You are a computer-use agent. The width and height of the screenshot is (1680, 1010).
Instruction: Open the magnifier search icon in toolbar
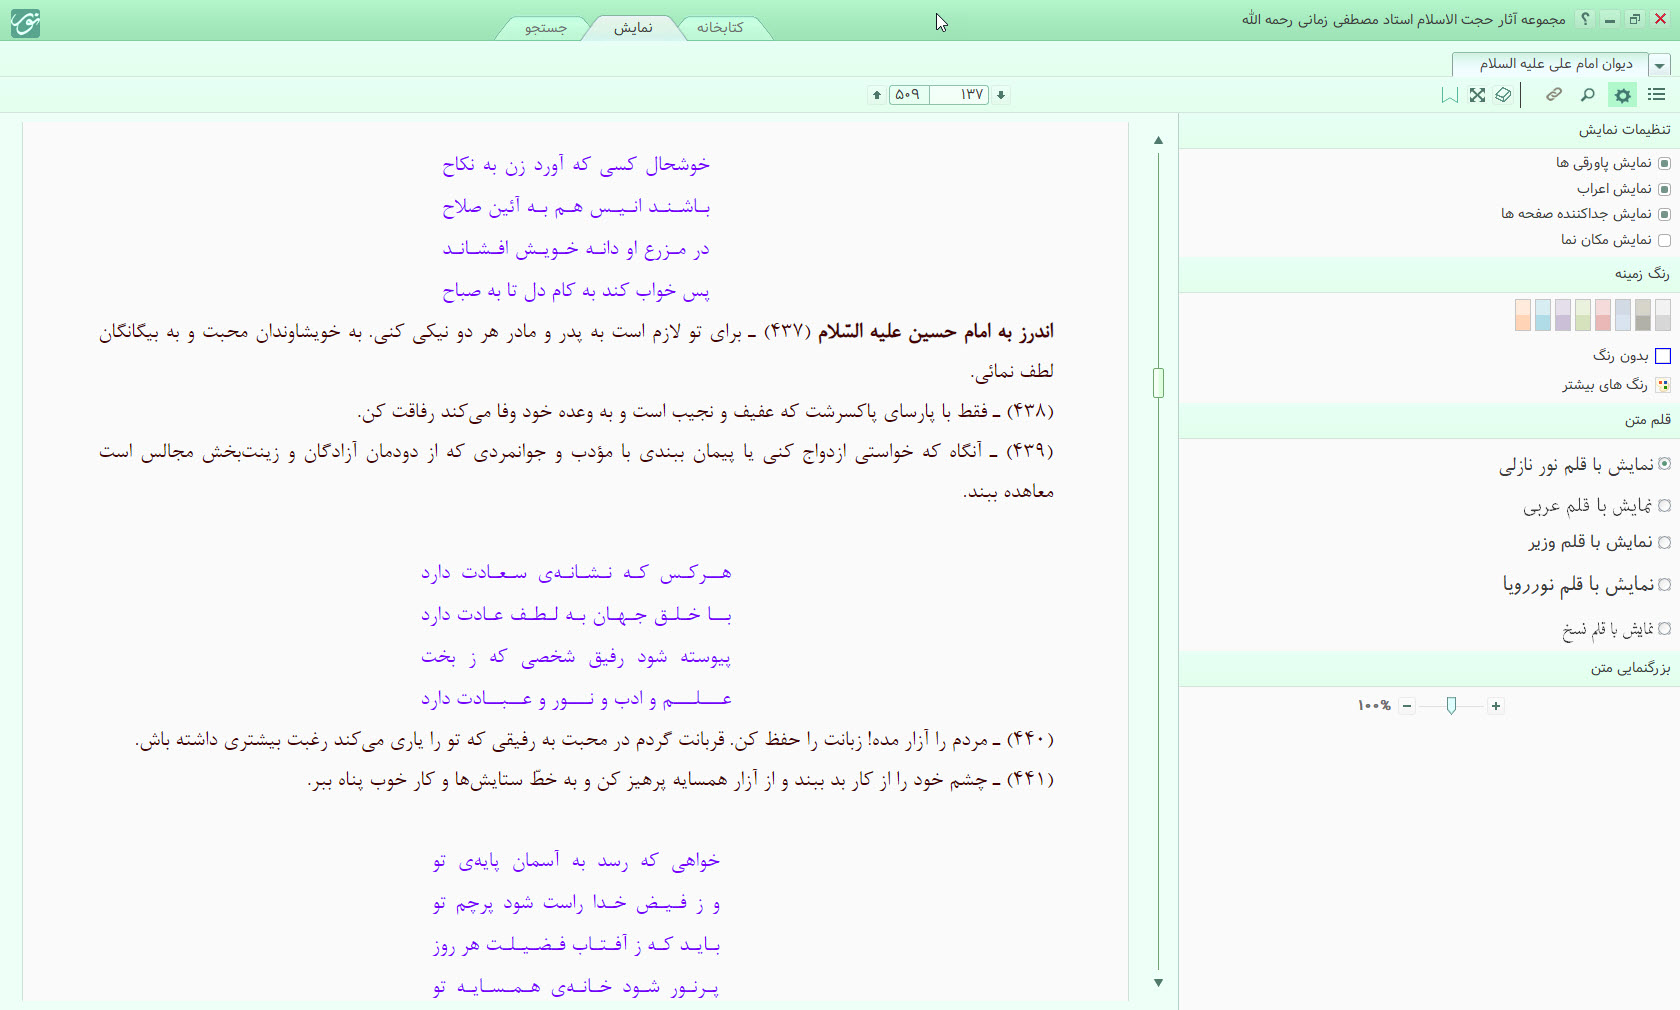[x=1587, y=95]
